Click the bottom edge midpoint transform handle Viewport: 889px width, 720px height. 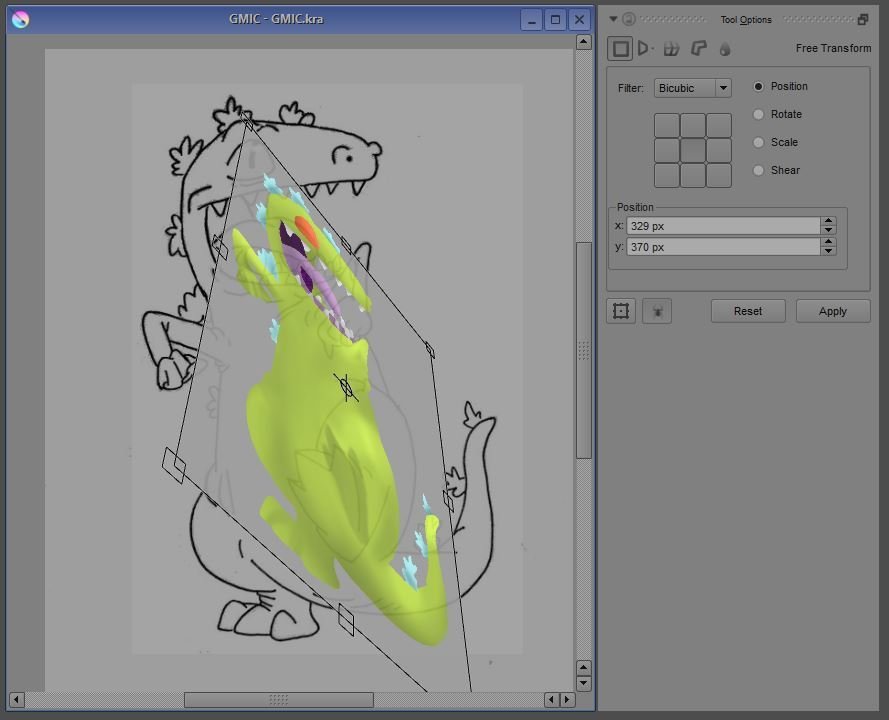pos(346,620)
